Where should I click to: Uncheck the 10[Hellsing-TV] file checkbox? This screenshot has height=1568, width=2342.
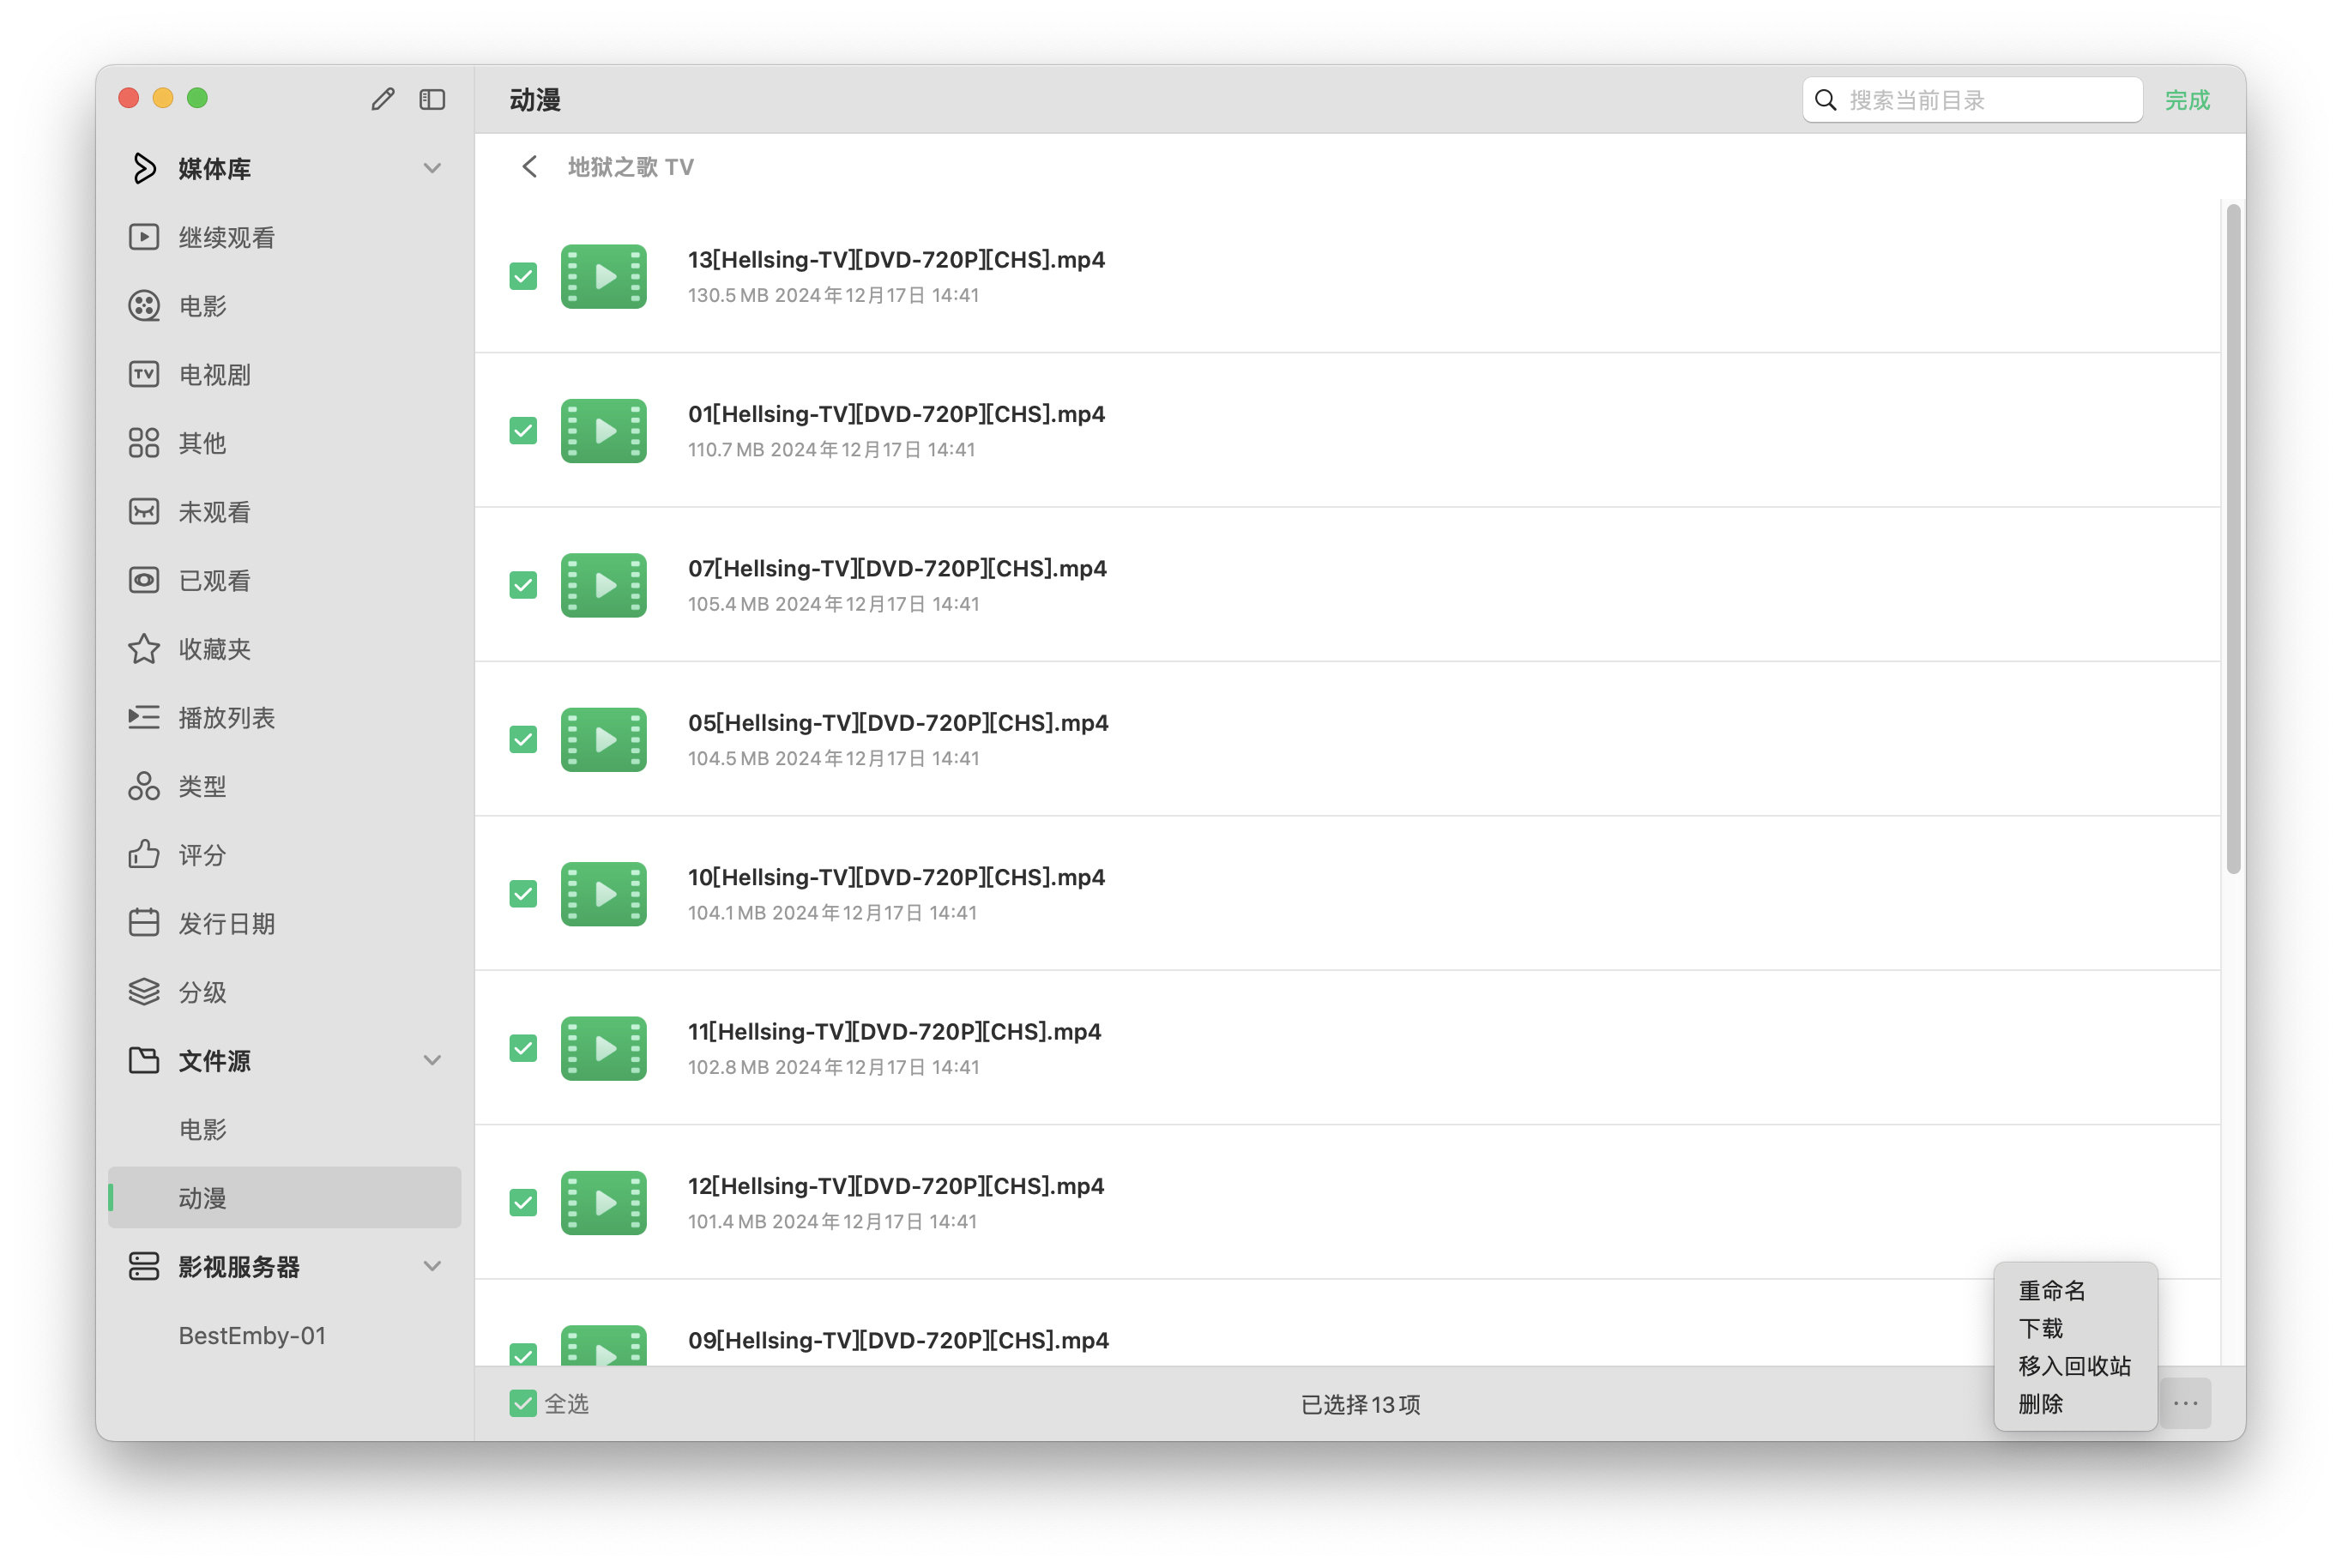(x=523, y=894)
